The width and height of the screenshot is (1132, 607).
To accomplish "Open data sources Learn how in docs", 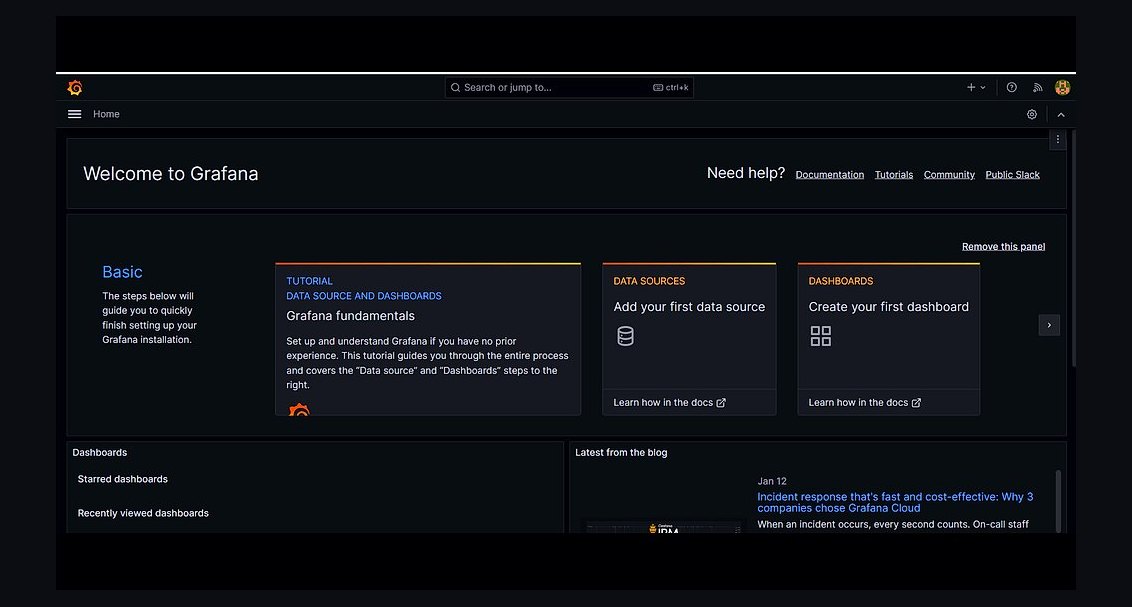I will coord(669,403).
